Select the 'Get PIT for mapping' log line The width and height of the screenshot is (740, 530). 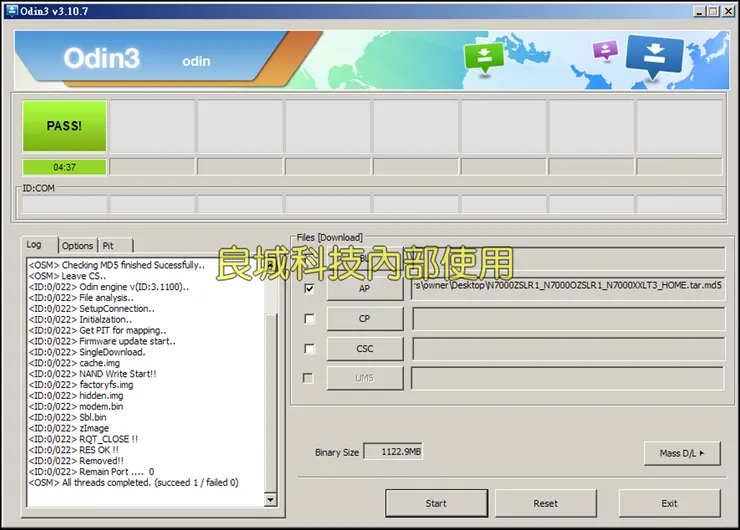click(x=97, y=330)
